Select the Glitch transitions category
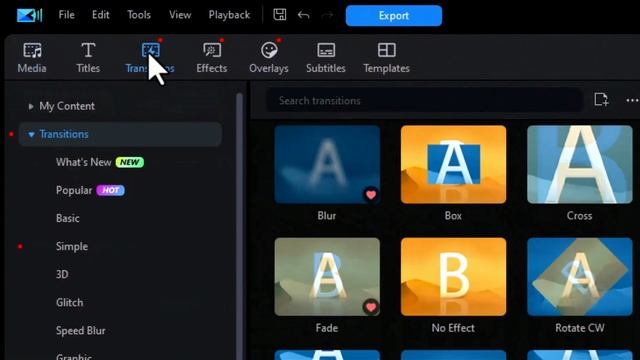Screen dimensions: 640x360 [x=69, y=302]
